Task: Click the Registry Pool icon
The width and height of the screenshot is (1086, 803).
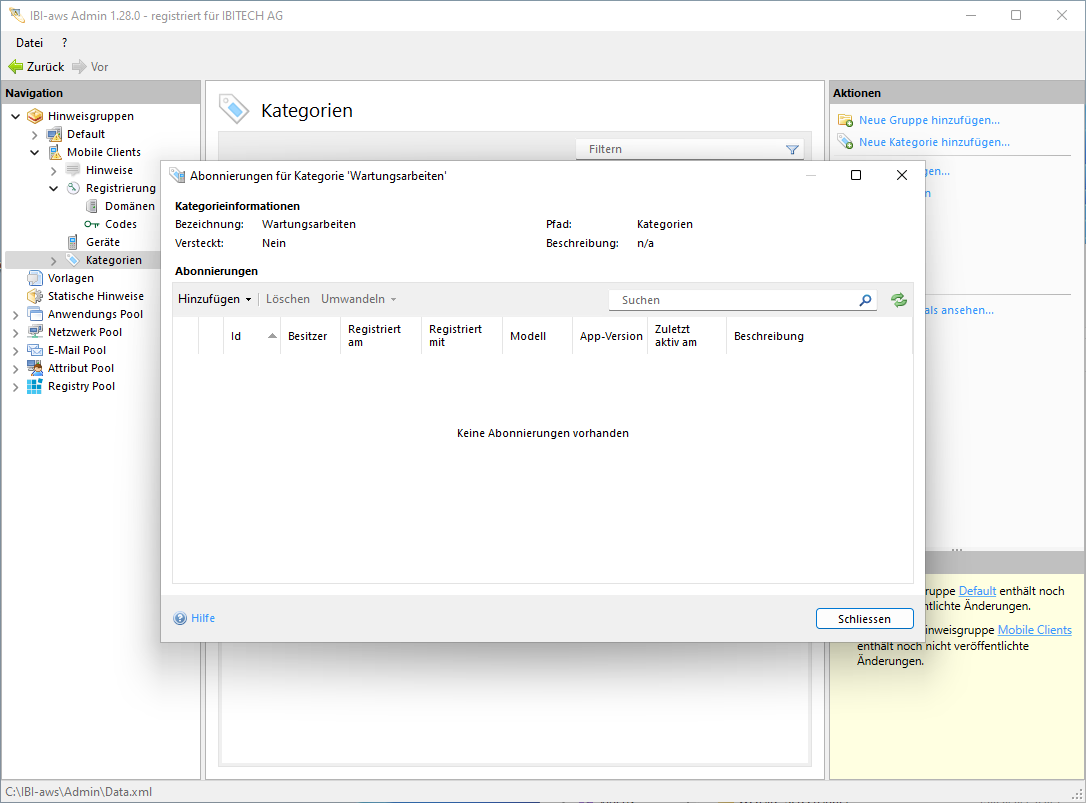Action: pos(35,386)
